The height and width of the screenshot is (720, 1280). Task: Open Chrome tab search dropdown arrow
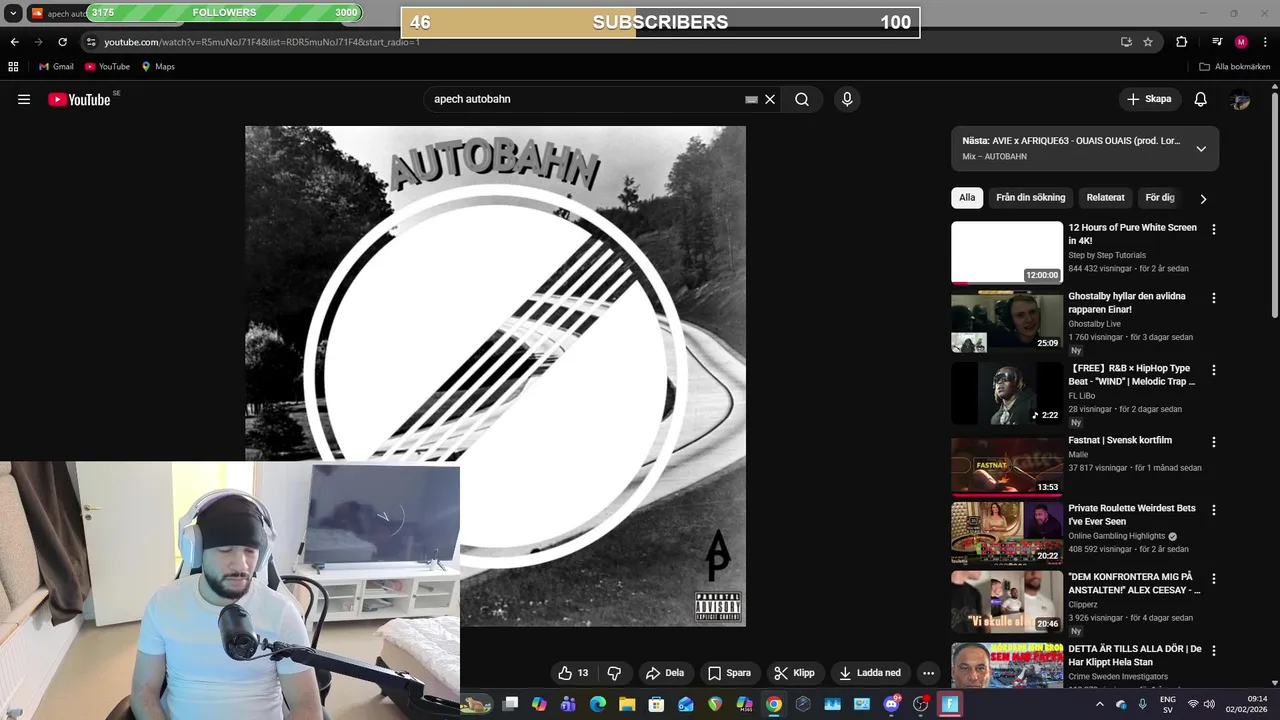click(x=13, y=14)
